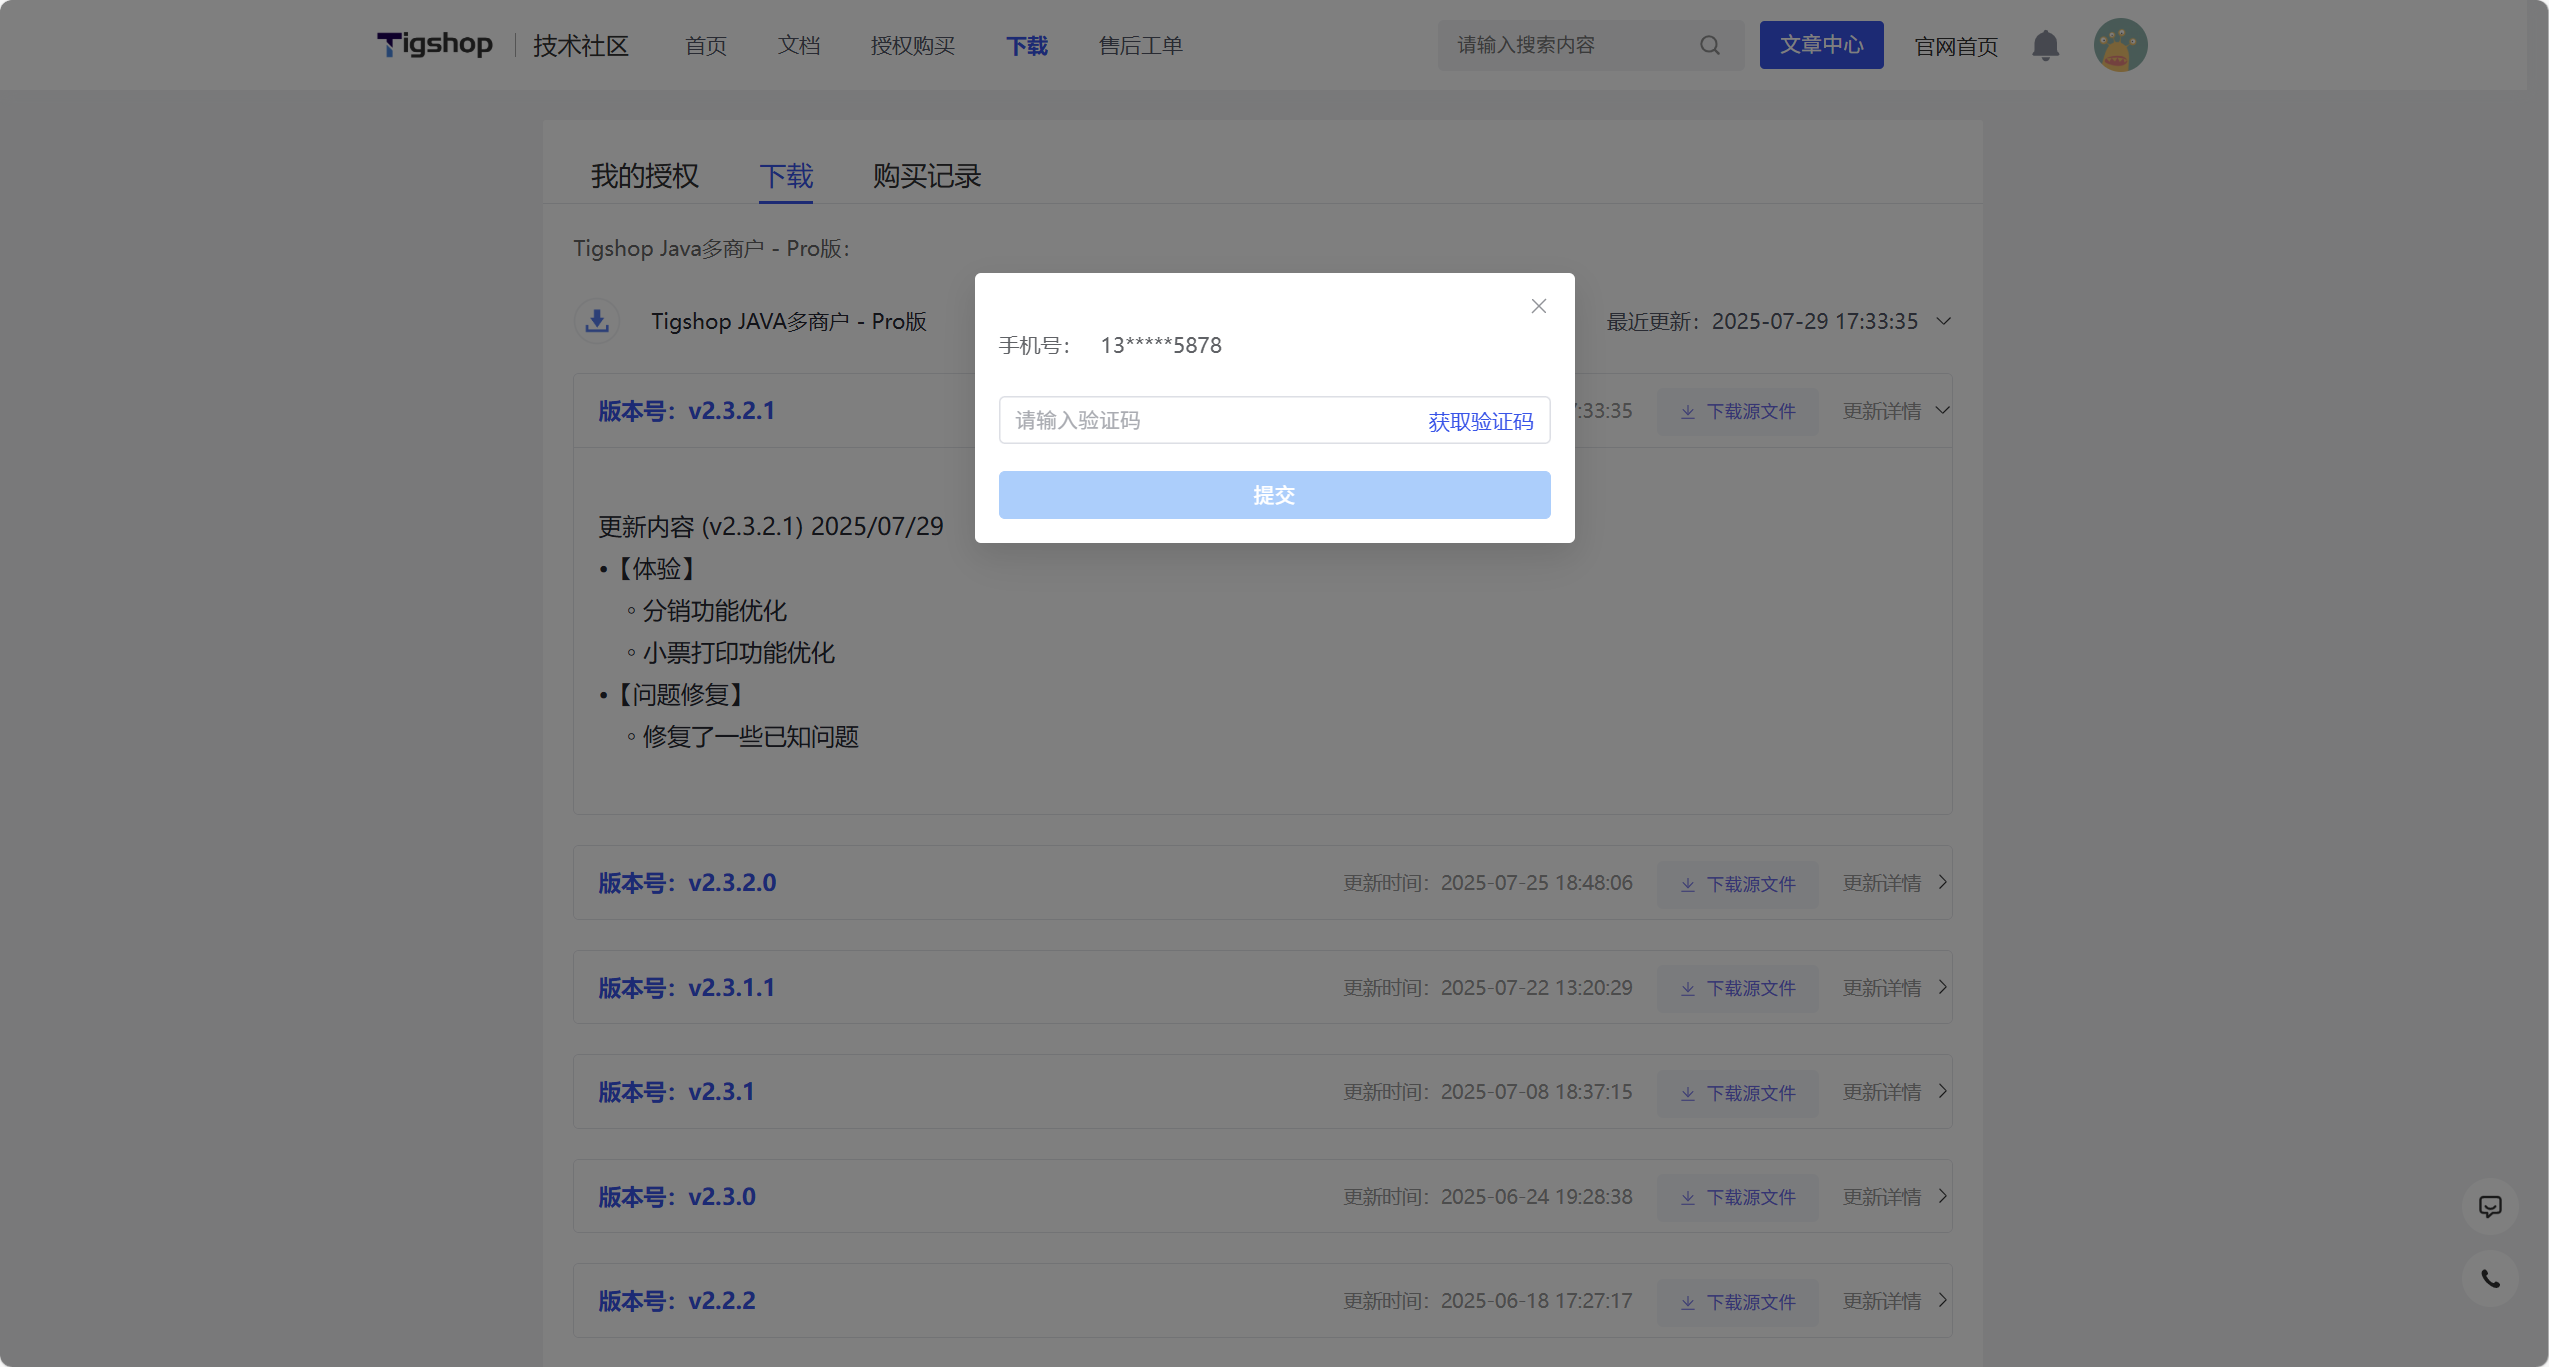The width and height of the screenshot is (2549, 1367).
Task: Download source file for v2.3.0
Action: click(x=1738, y=1197)
